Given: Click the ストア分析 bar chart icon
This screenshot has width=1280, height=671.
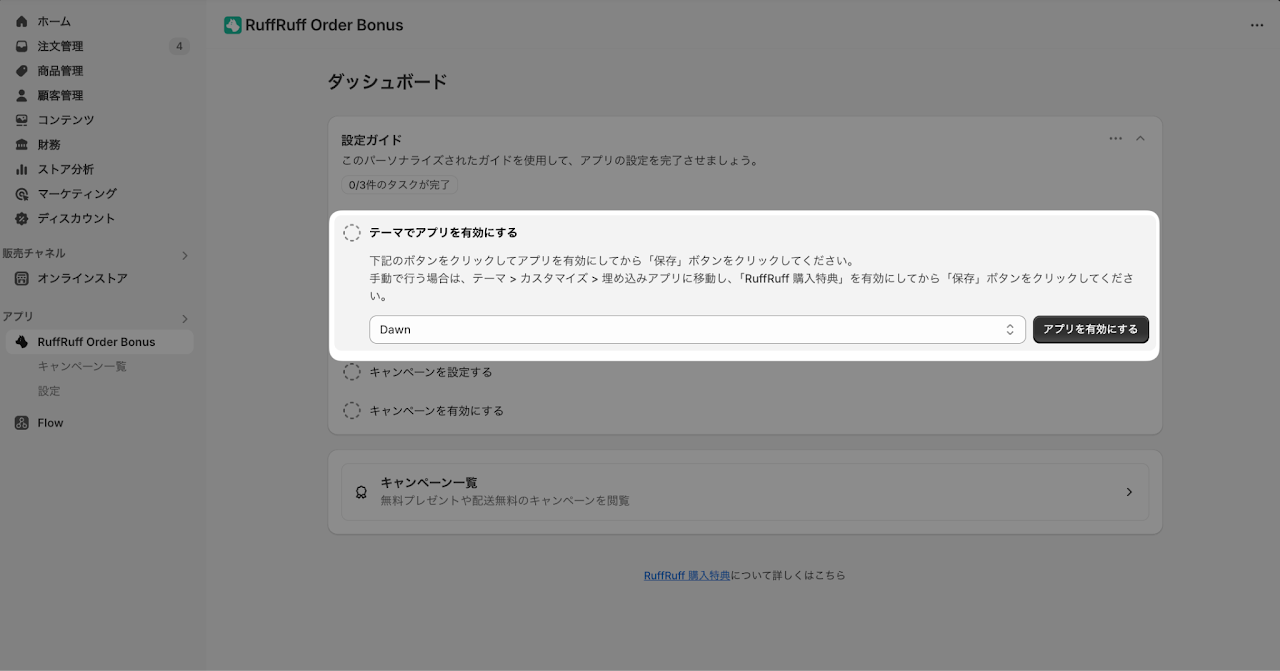Looking at the screenshot, I should point(22,169).
